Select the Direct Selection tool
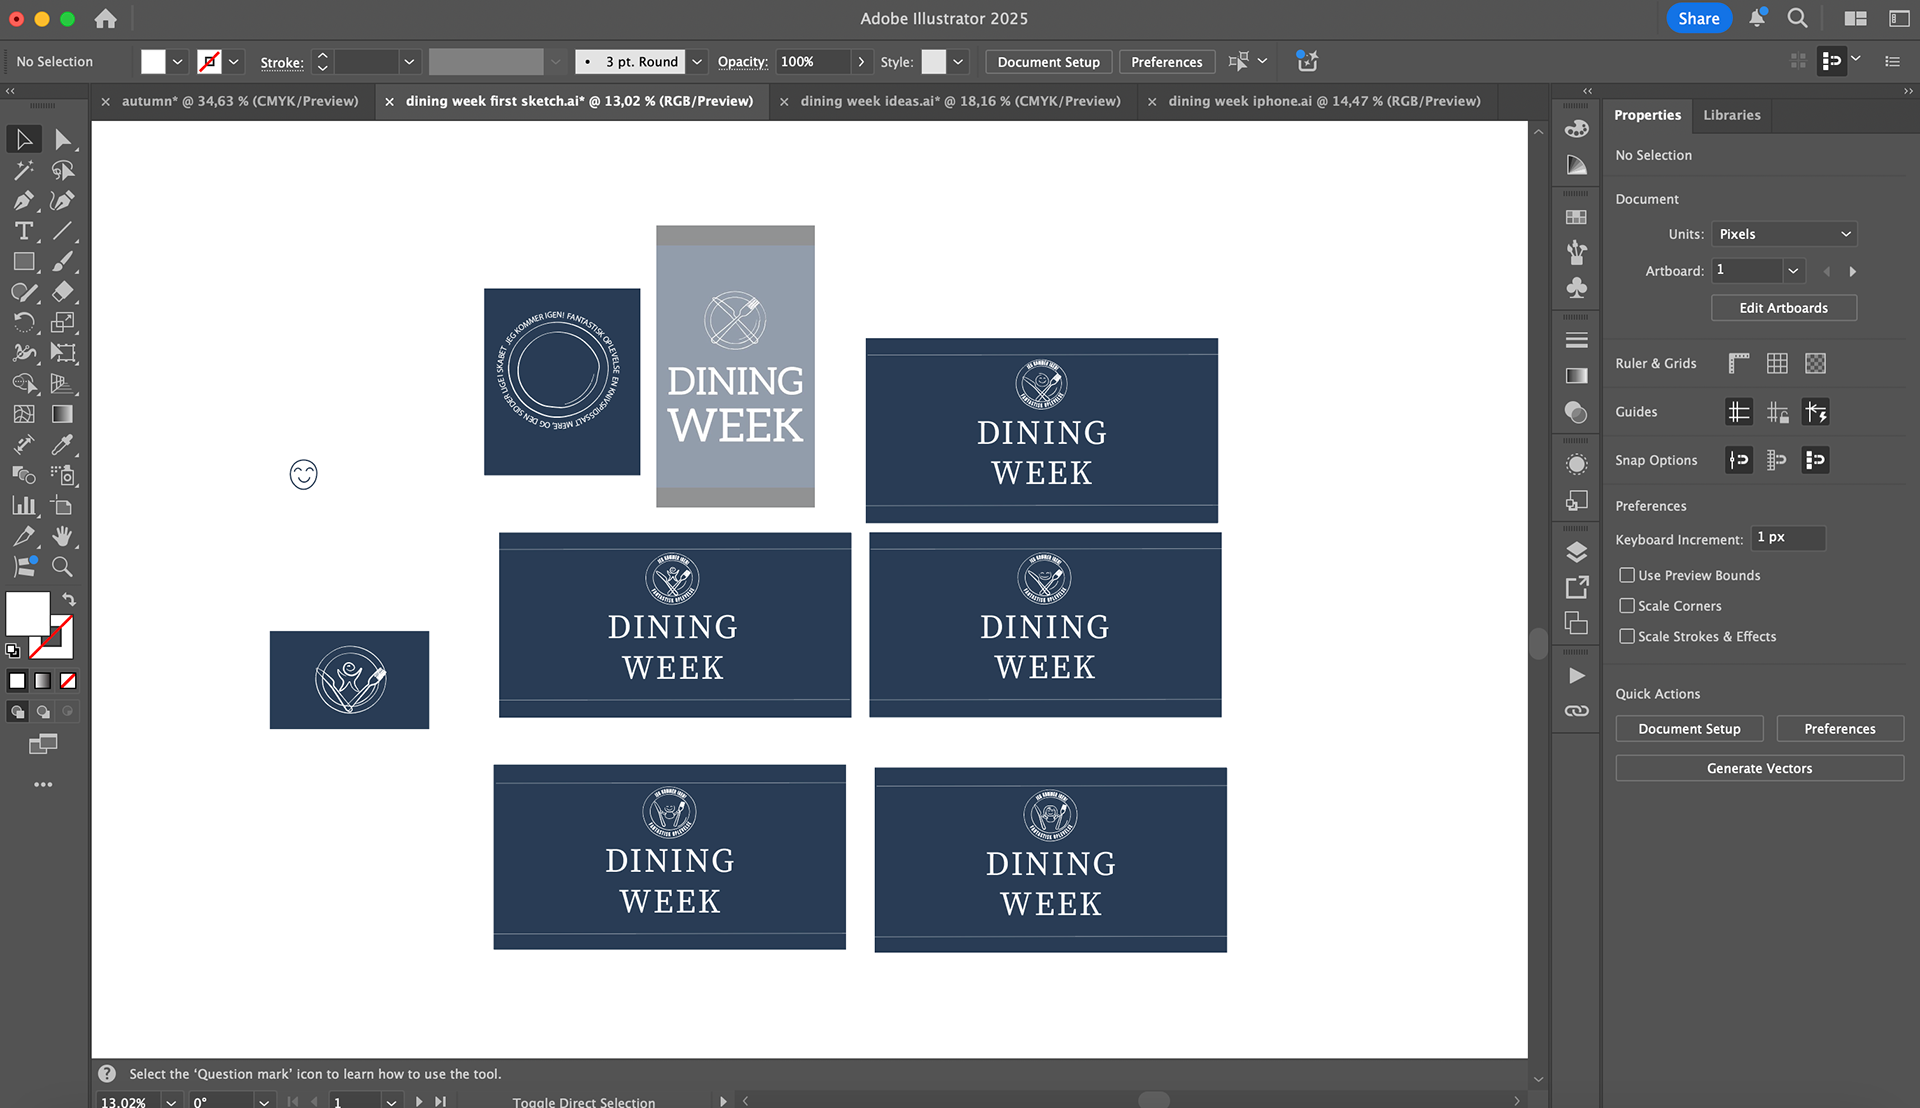This screenshot has height=1108, width=1920. (x=62, y=139)
